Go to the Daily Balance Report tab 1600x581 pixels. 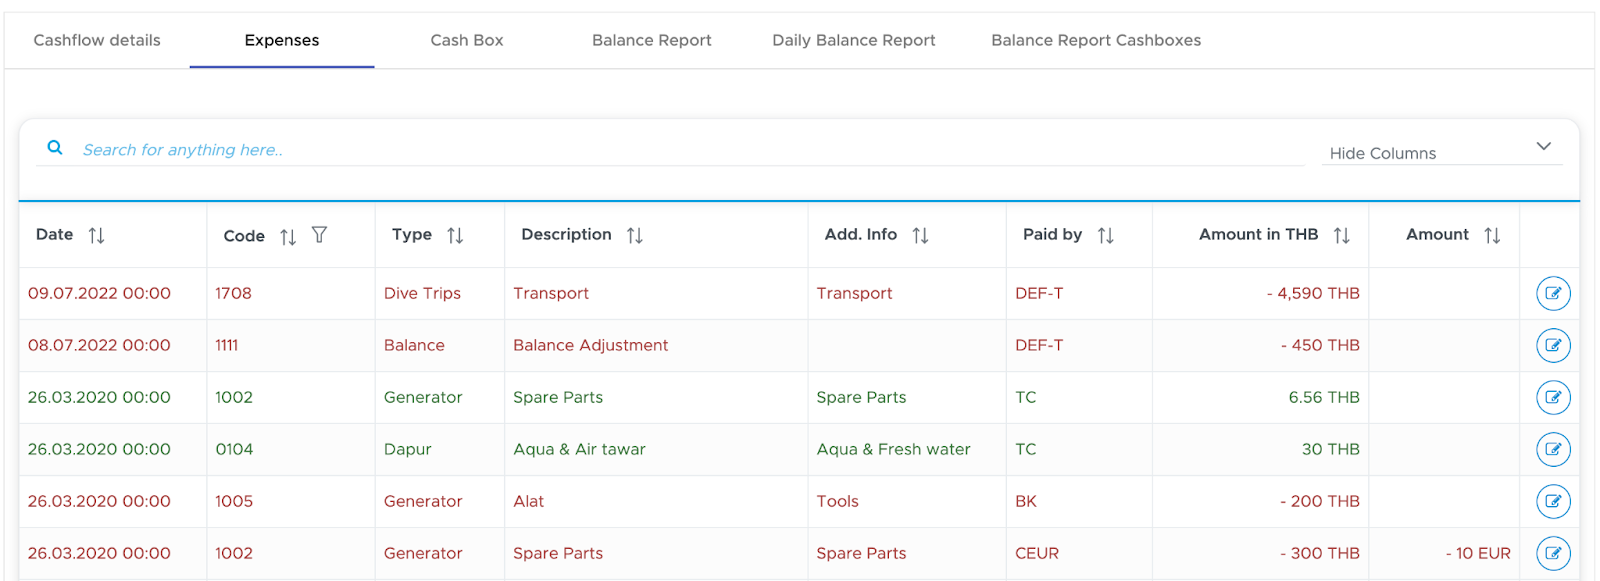(x=854, y=40)
